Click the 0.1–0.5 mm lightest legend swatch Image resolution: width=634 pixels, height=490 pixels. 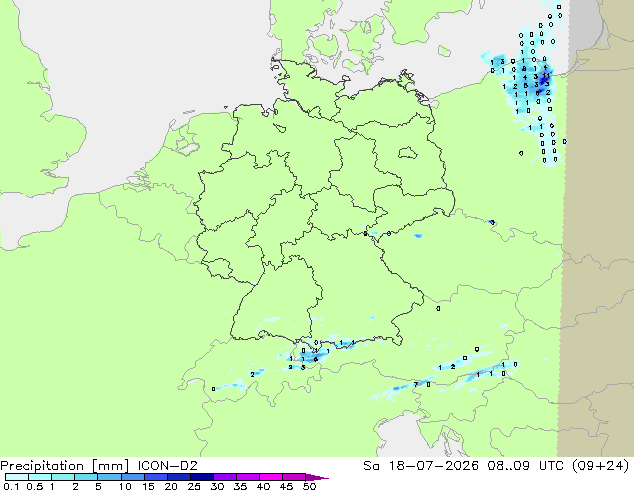17,477
